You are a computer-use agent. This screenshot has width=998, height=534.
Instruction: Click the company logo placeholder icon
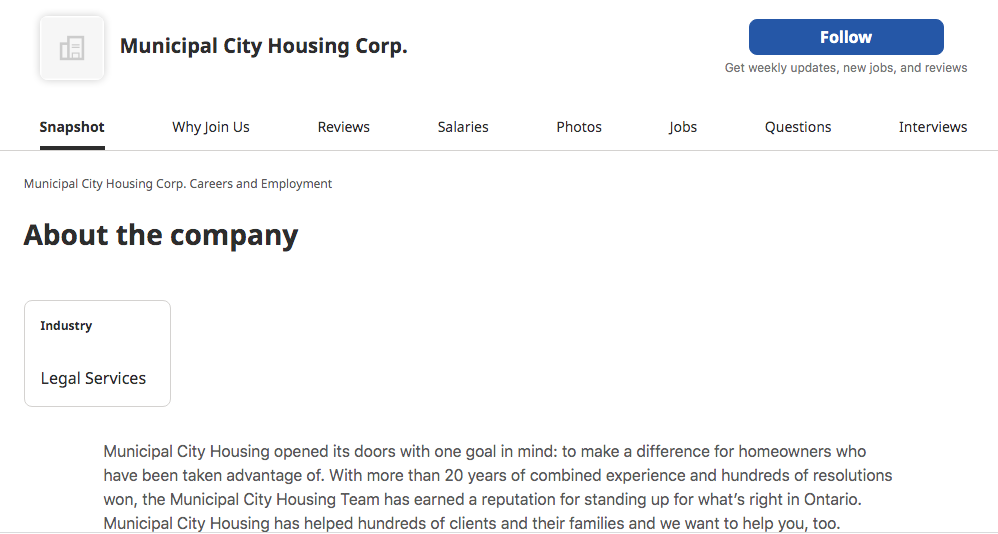point(72,48)
